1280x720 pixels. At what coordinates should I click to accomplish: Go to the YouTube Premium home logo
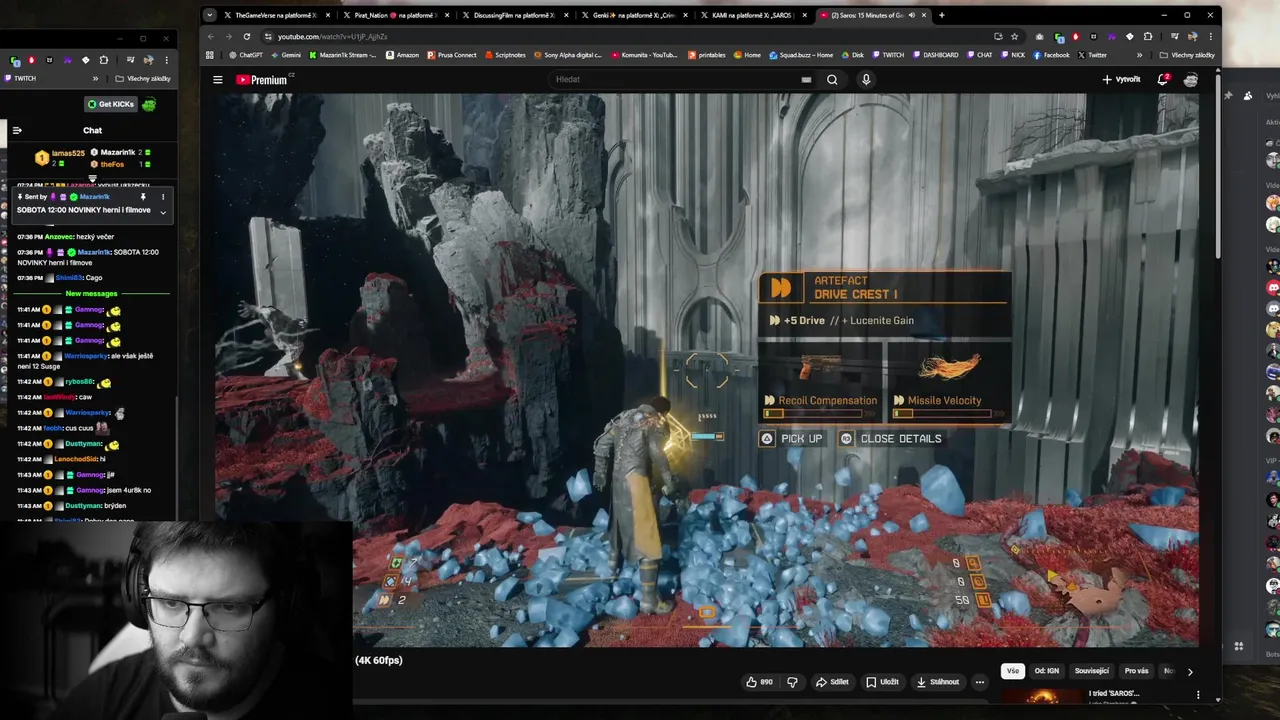(262, 80)
